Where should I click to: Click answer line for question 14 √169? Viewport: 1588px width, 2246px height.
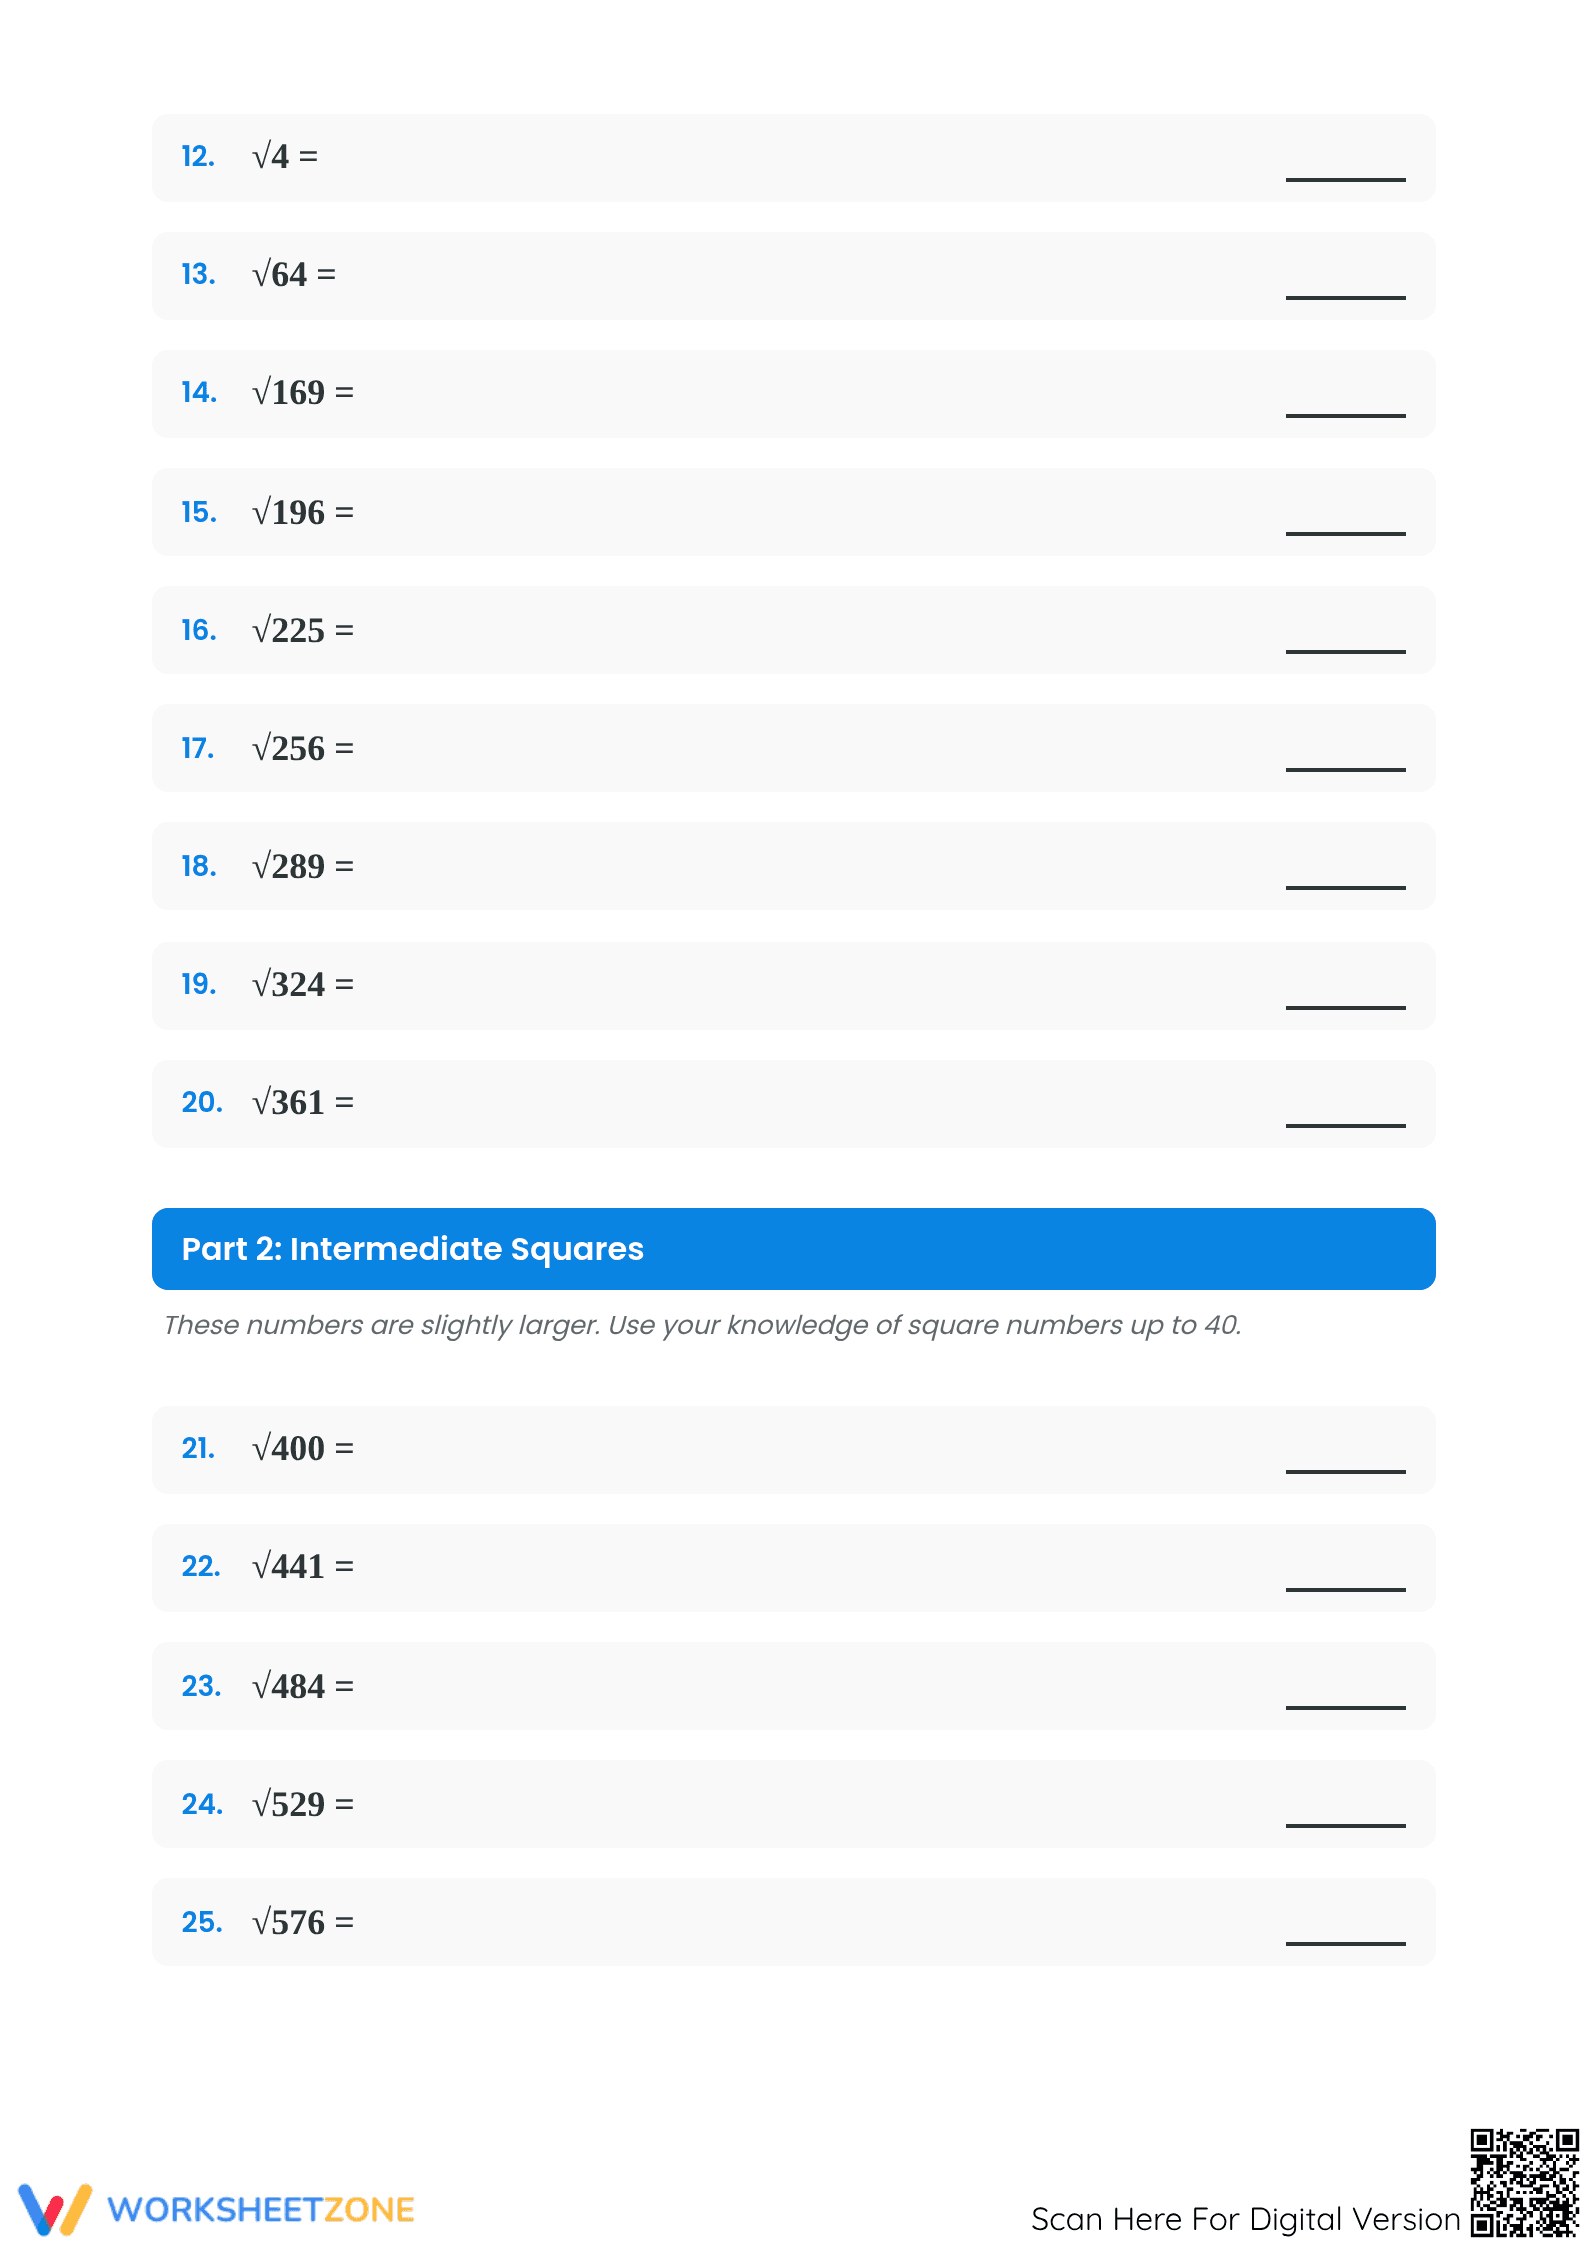click(x=1346, y=415)
